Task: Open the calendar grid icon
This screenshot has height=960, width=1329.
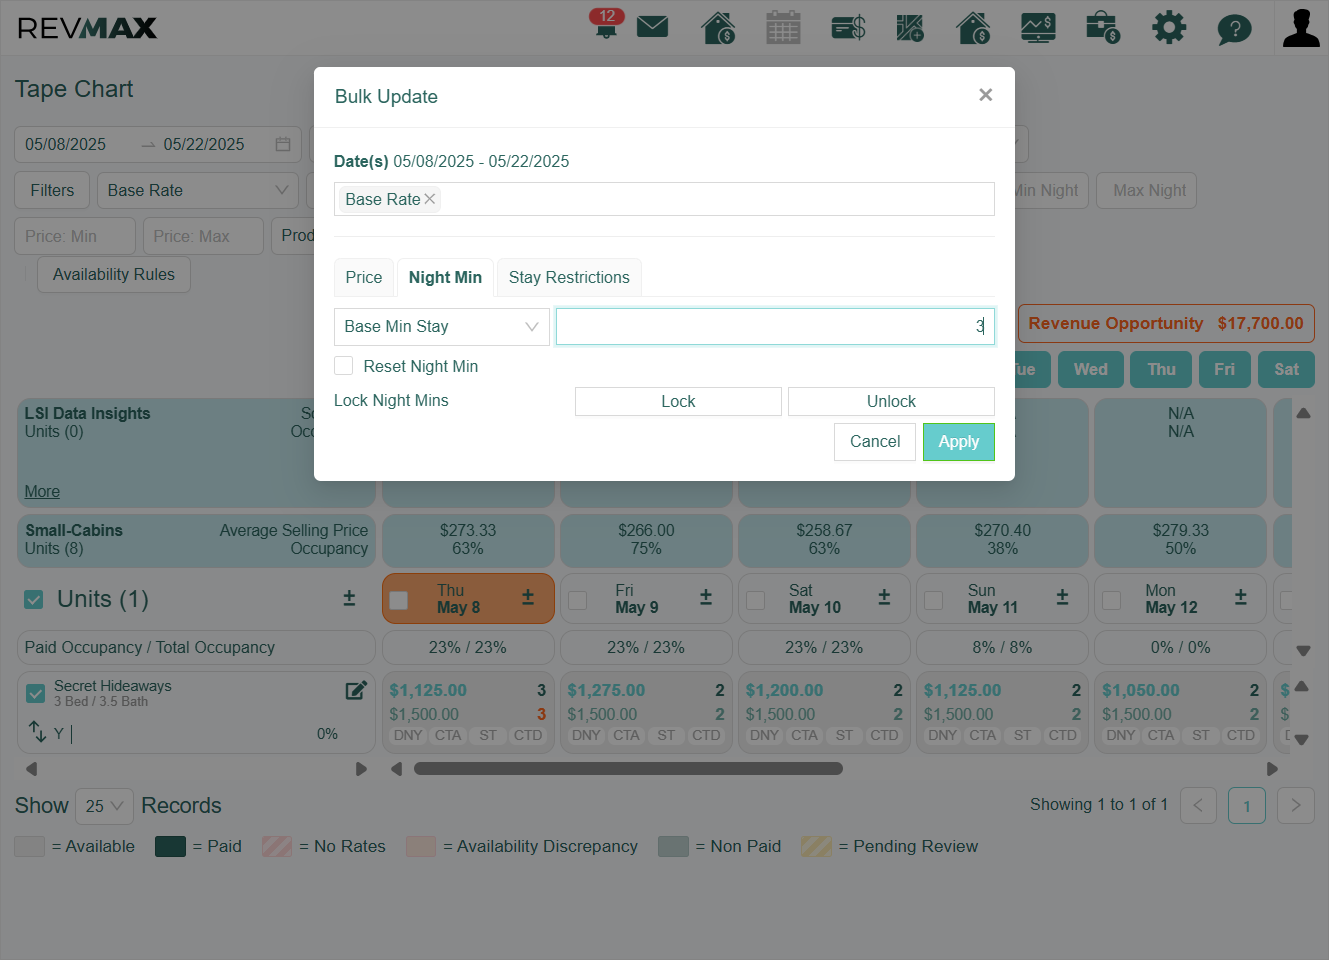Action: point(783,27)
